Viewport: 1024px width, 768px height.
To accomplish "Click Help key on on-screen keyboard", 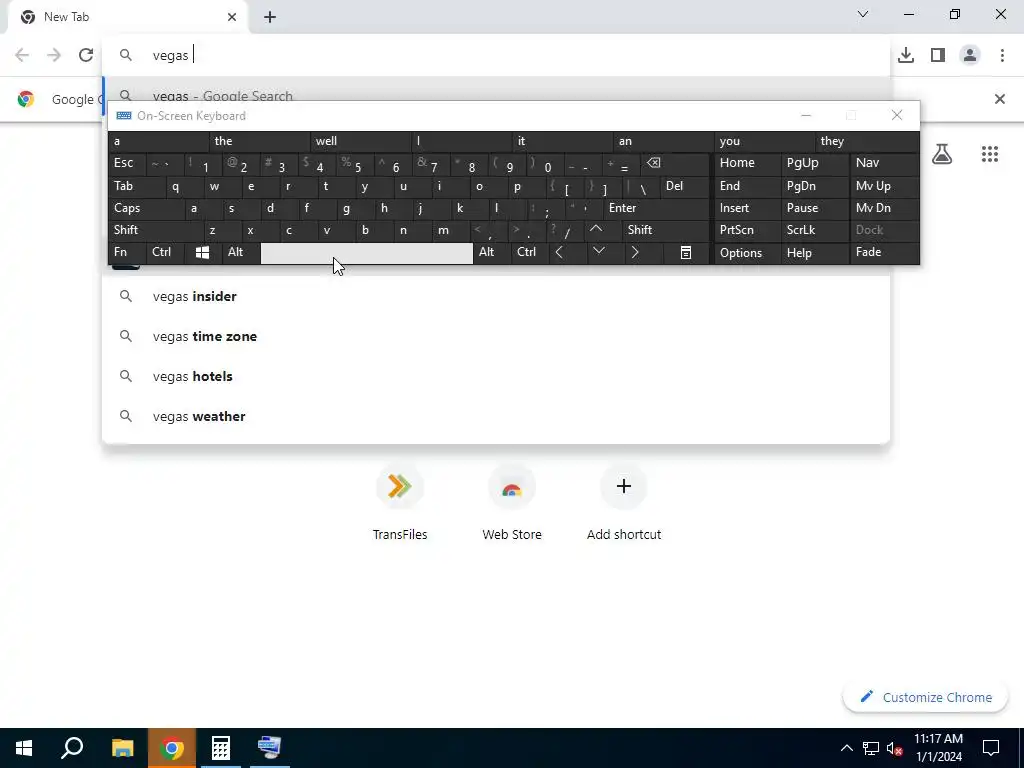I will click(x=814, y=253).
